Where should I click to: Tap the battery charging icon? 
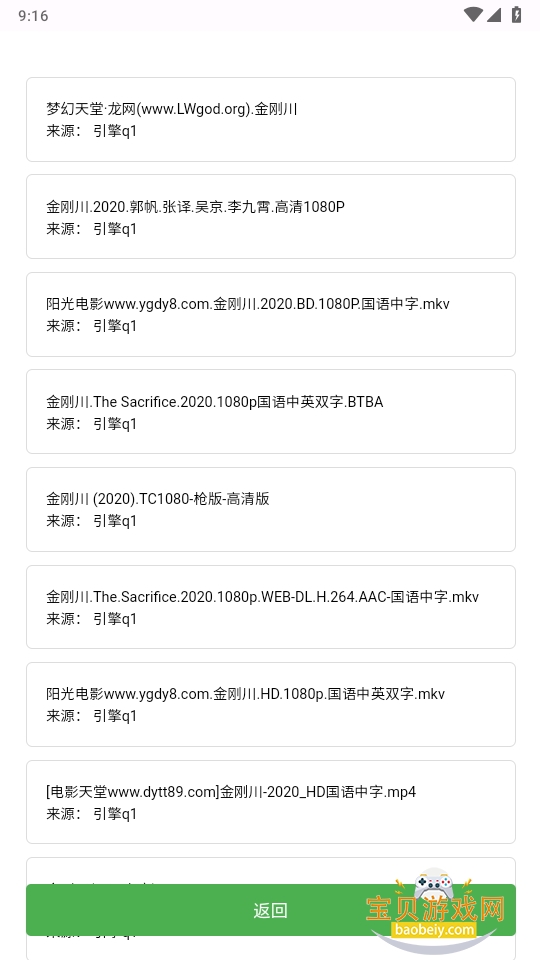[x=516, y=15]
